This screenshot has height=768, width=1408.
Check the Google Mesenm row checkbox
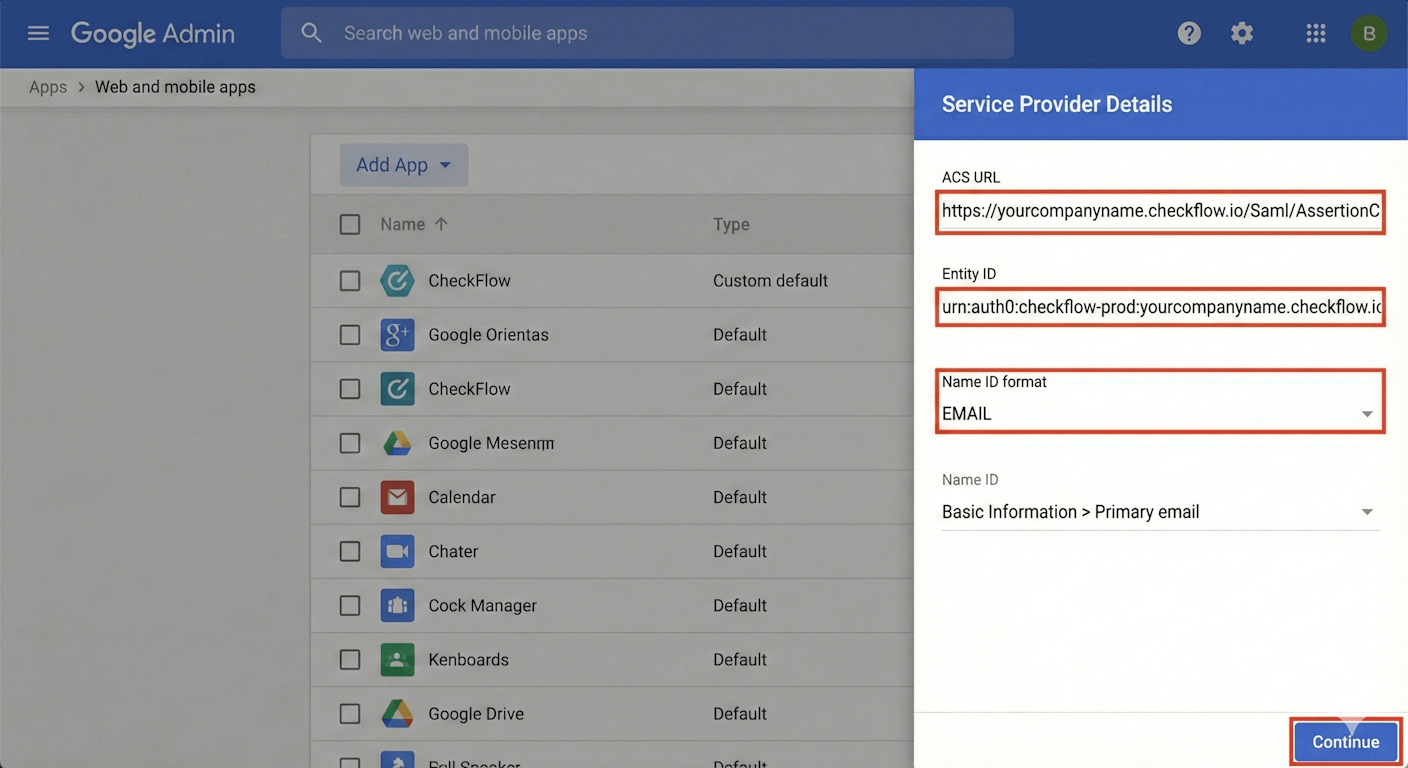click(350, 443)
